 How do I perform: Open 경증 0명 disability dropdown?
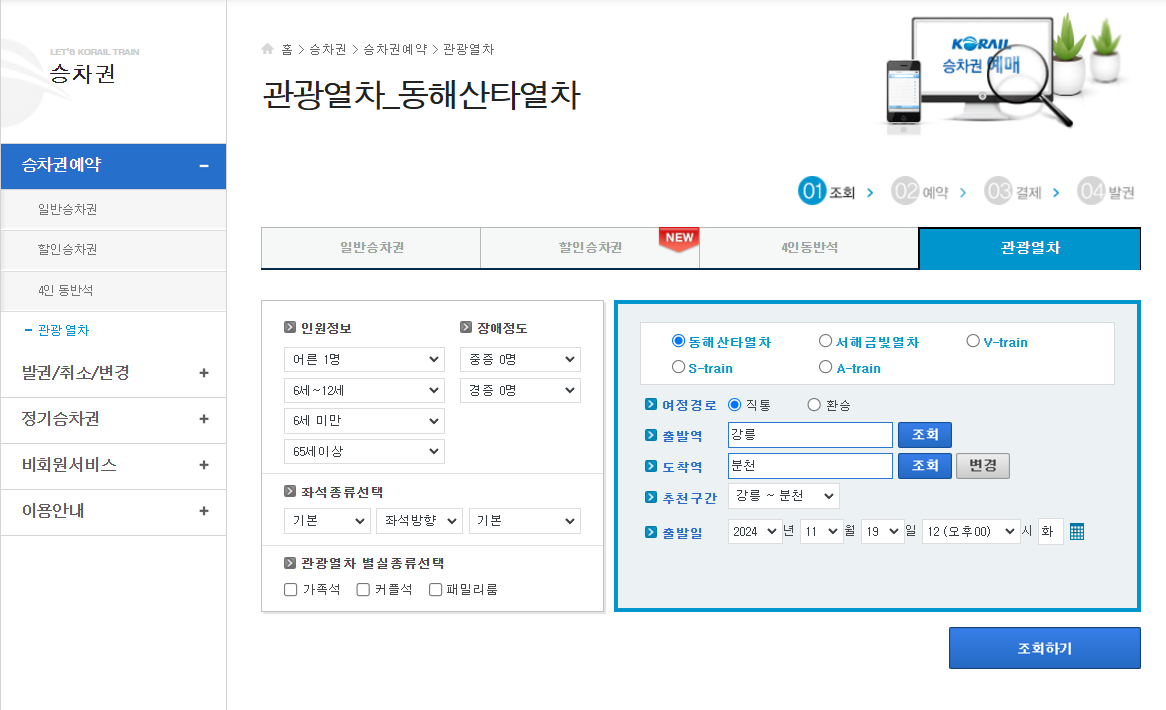point(521,390)
